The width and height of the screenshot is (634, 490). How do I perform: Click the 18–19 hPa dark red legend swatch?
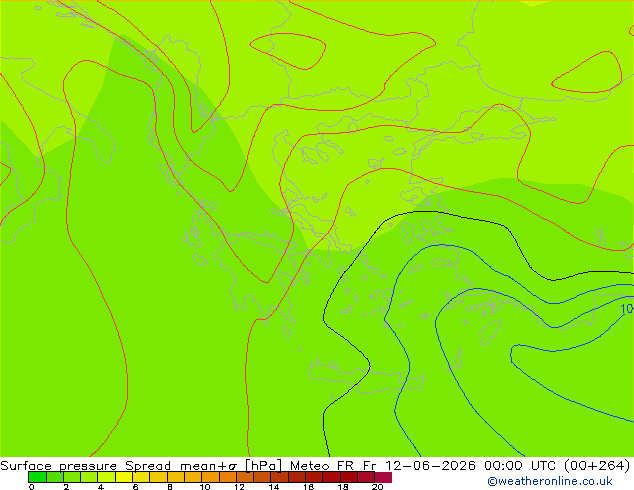point(349,477)
